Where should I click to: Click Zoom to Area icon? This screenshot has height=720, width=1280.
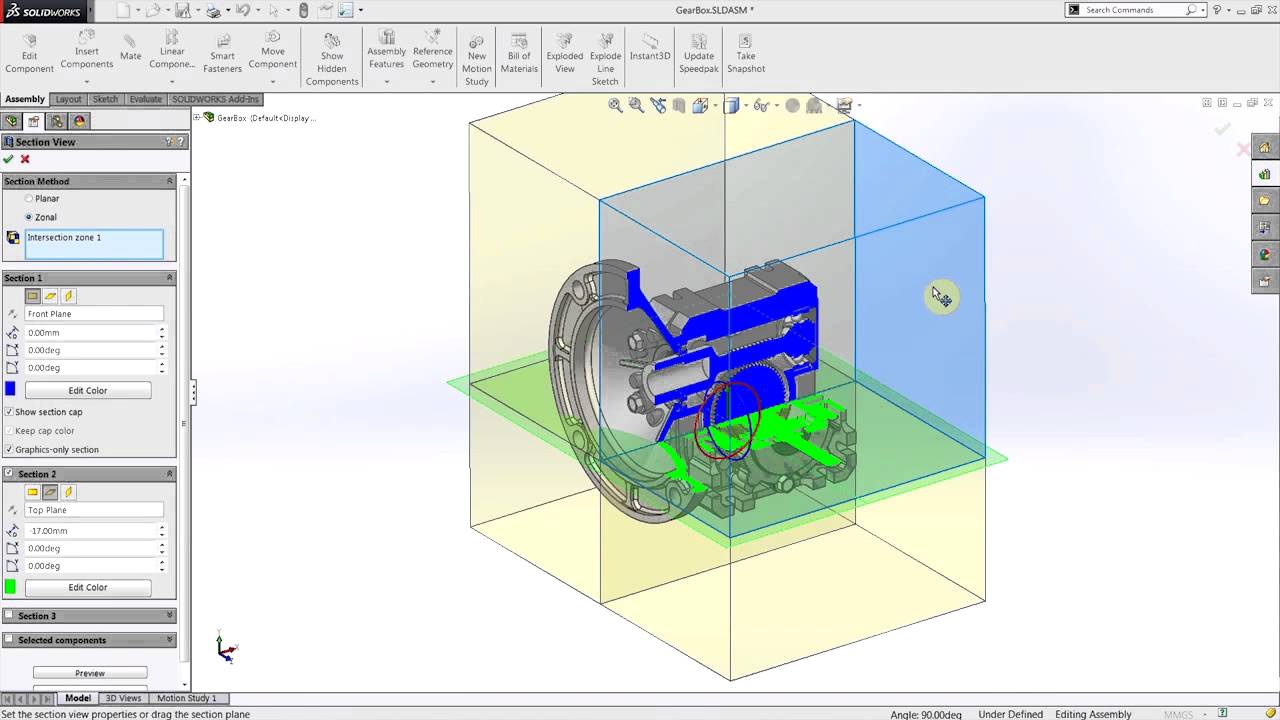[636, 105]
